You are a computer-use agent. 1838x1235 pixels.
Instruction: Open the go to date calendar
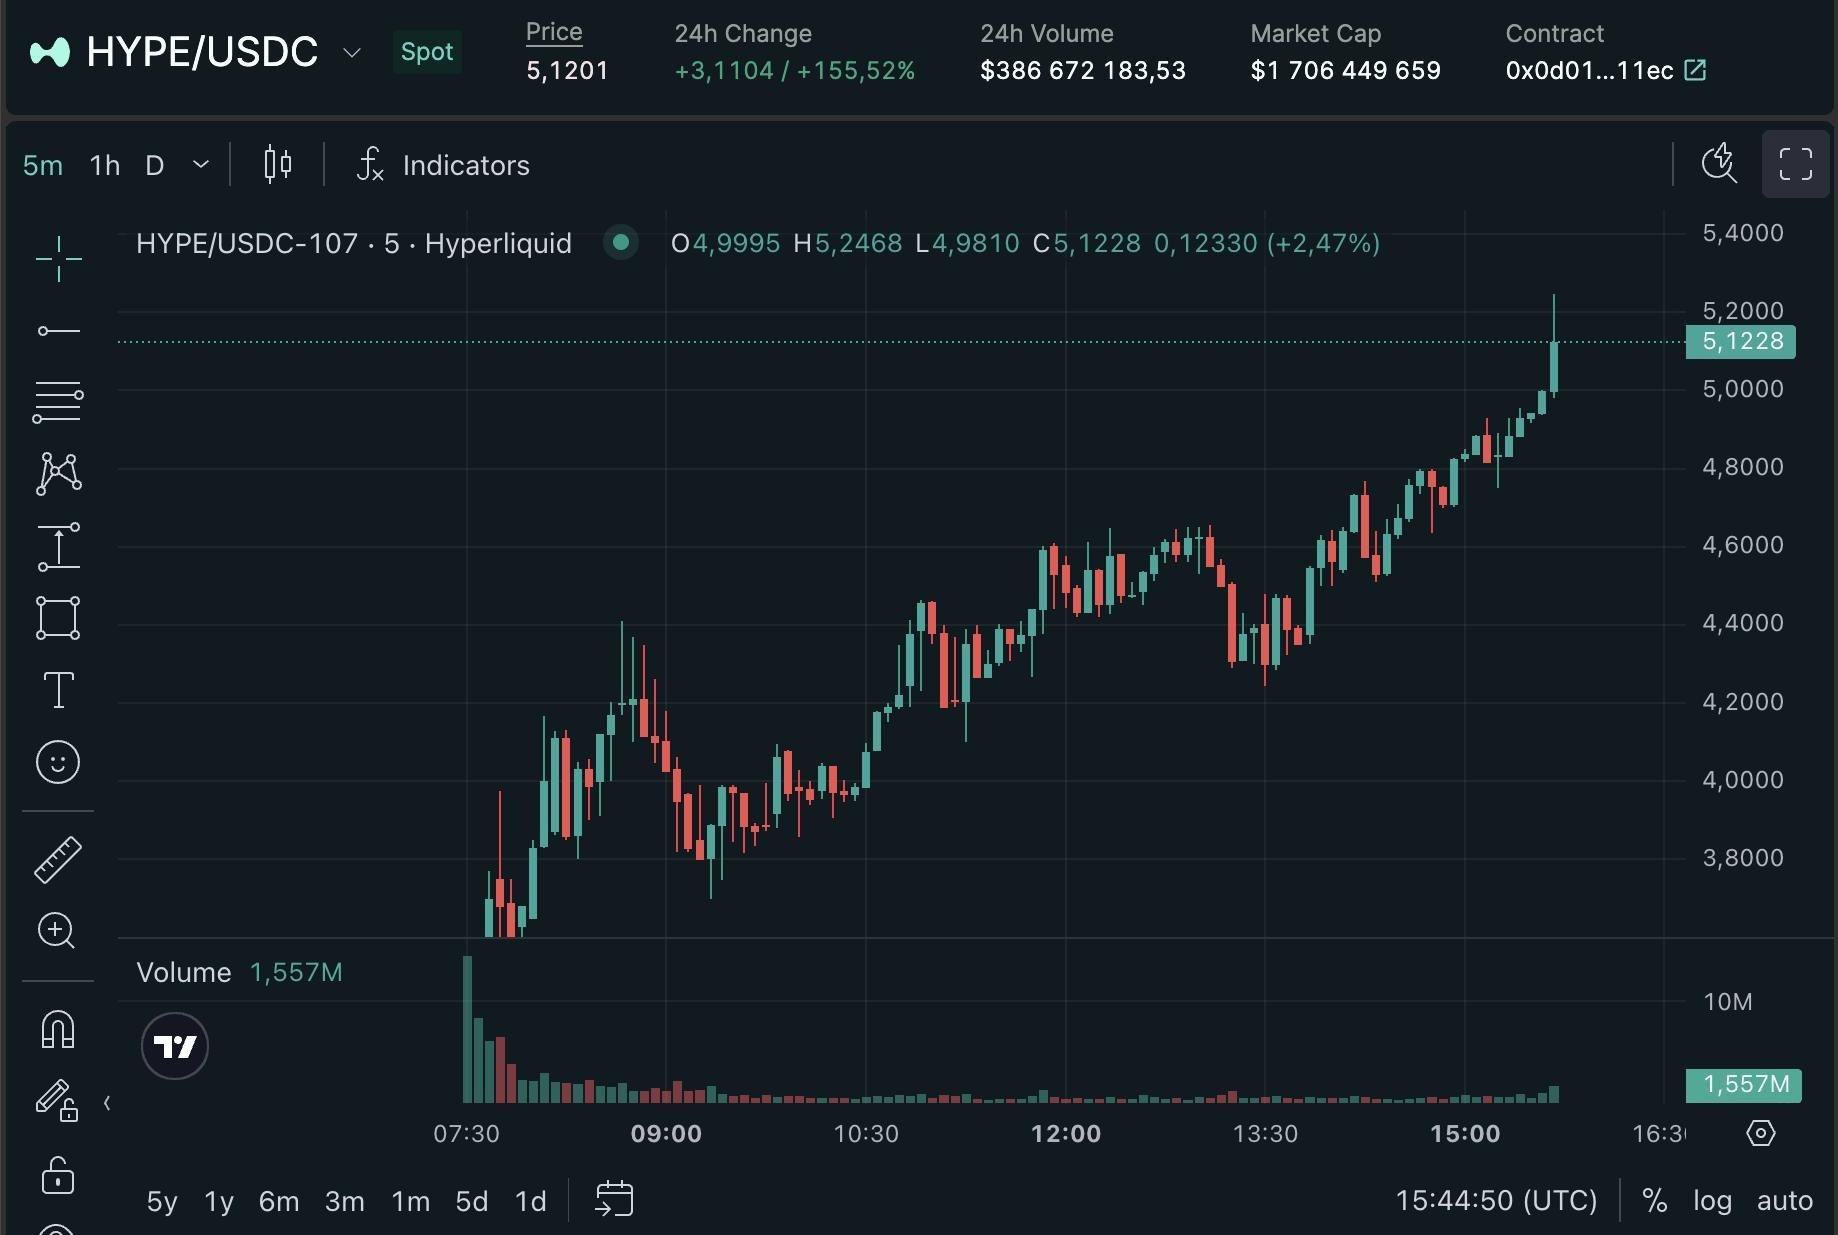click(614, 1199)
